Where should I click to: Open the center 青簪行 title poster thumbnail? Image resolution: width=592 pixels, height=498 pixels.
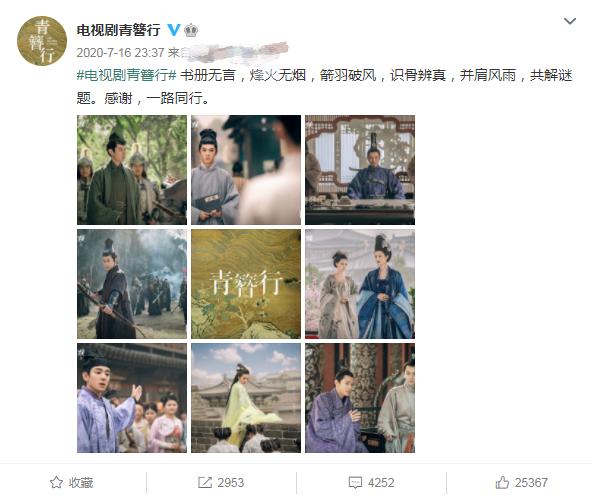tap(246, 284)
